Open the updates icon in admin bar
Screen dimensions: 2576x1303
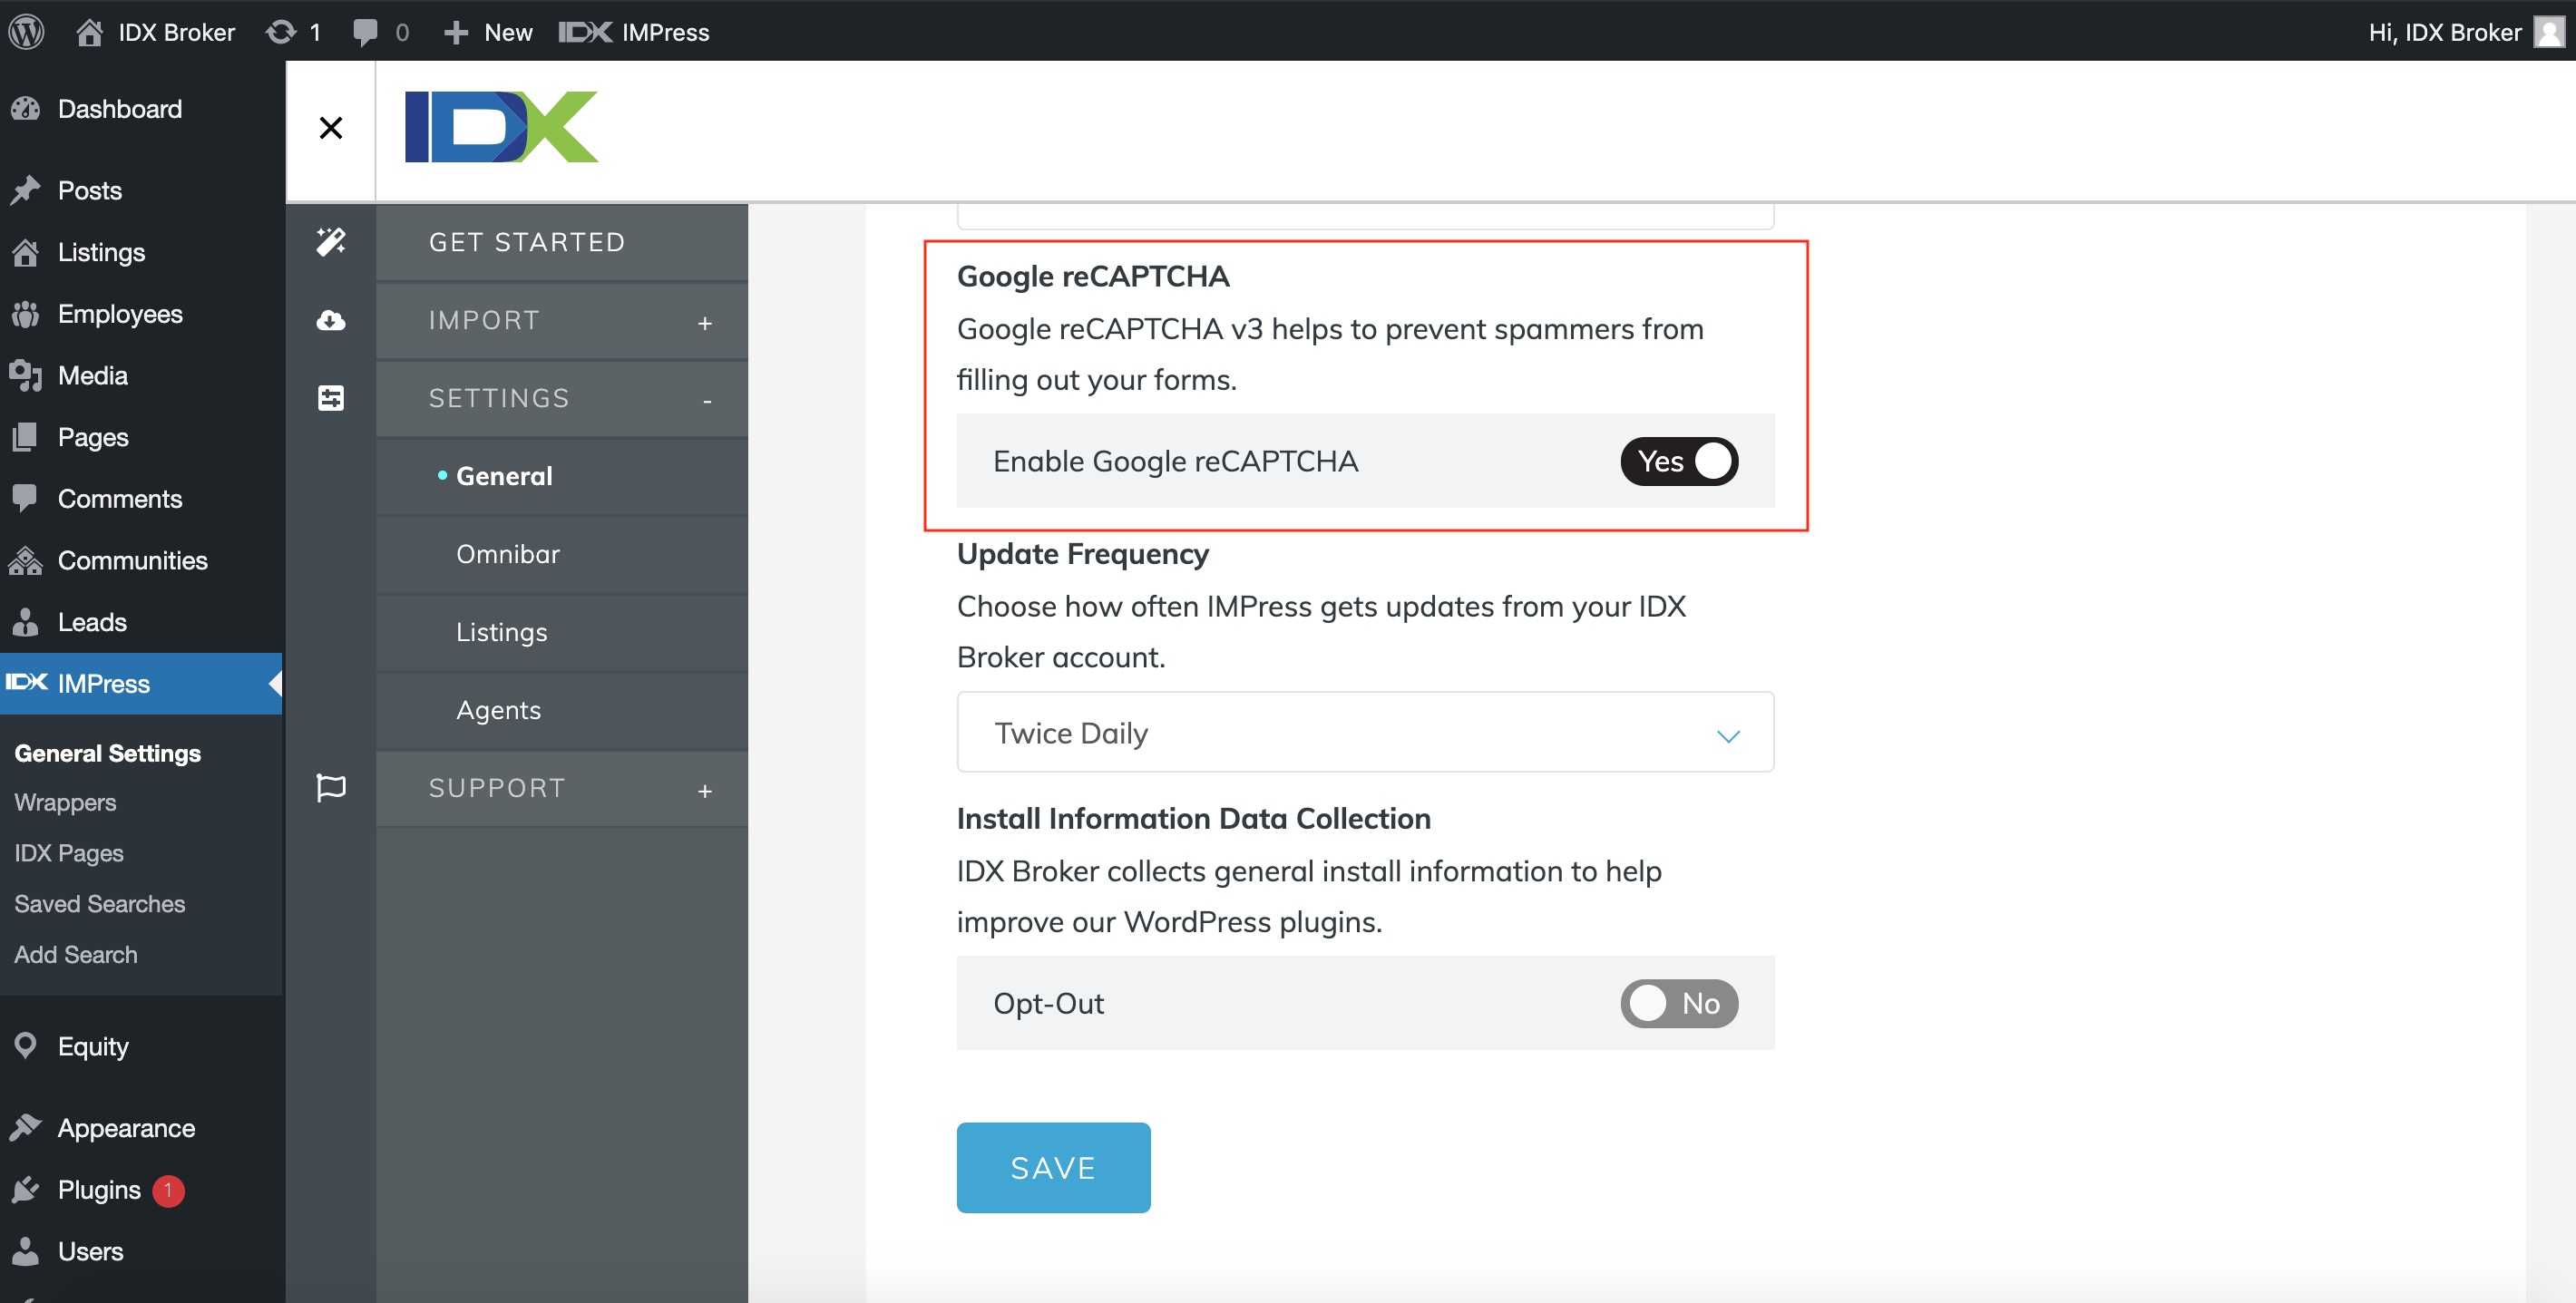pos(281,32)
